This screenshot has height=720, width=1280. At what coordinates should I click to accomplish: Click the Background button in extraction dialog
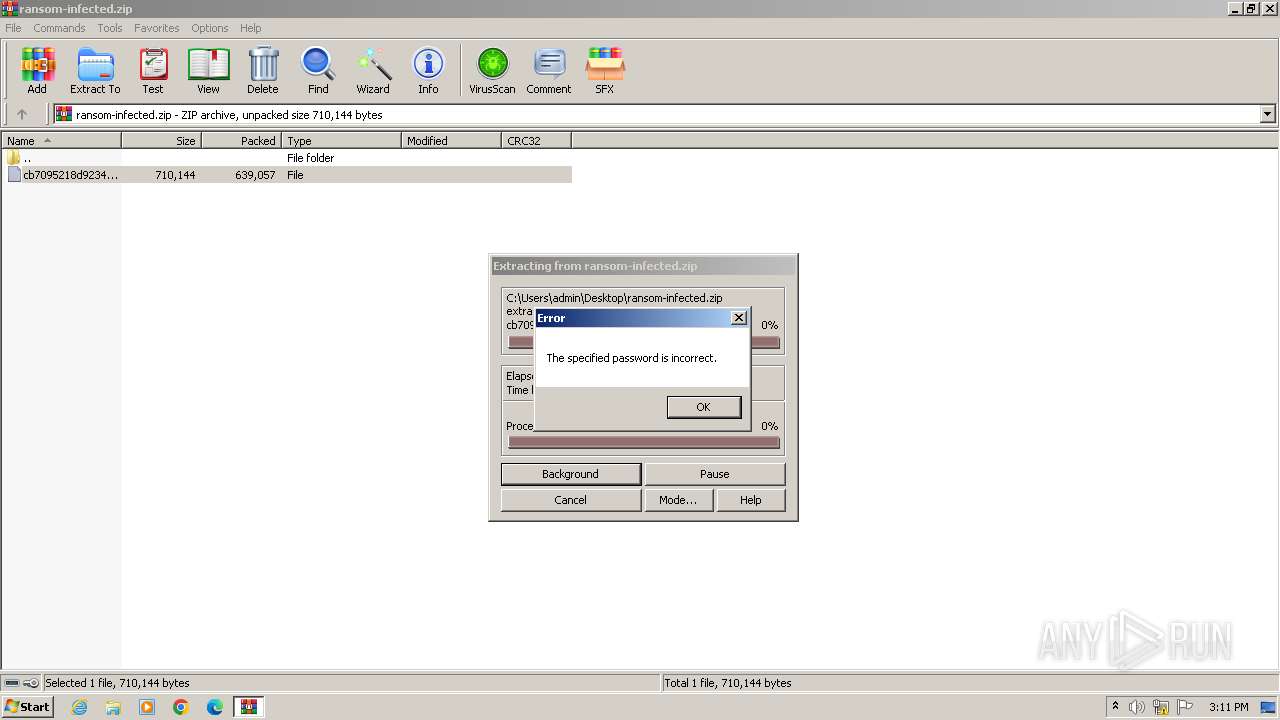pos(571,474)
